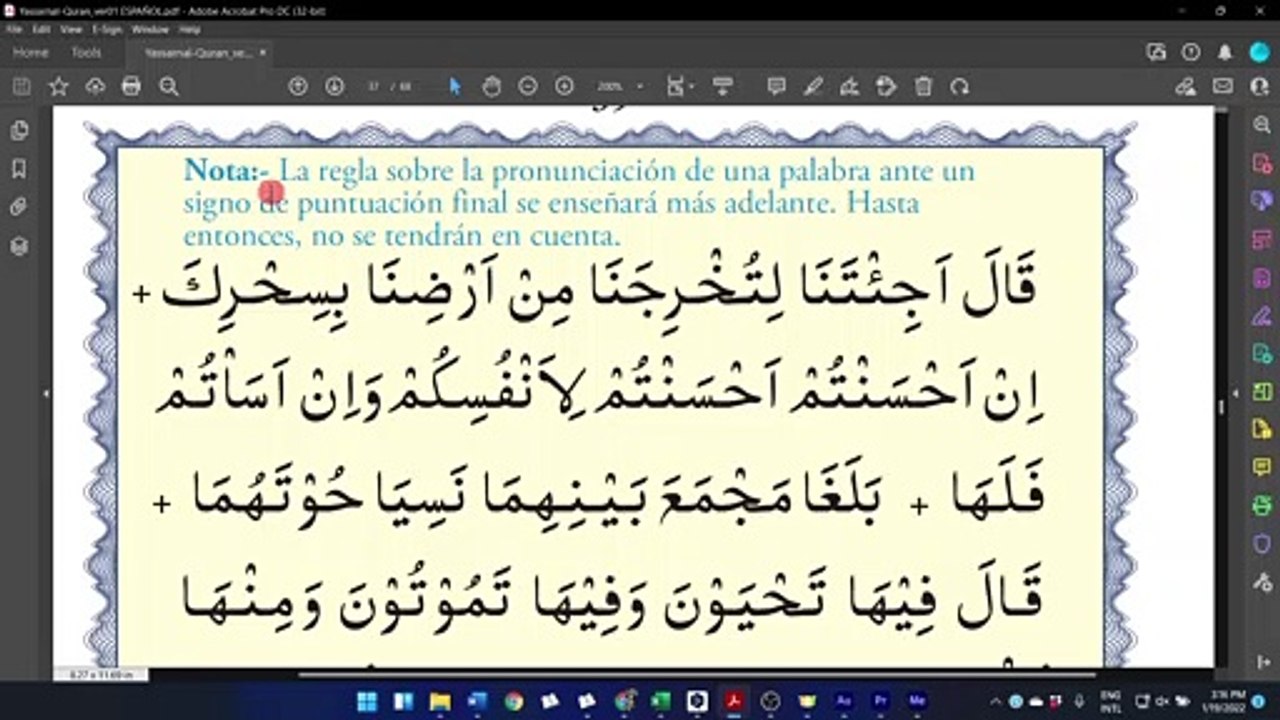Image resolution: width=1280 pixels, height=720 pixels.
Task: Select the arrow Selection tool
Action: [455, 87]
